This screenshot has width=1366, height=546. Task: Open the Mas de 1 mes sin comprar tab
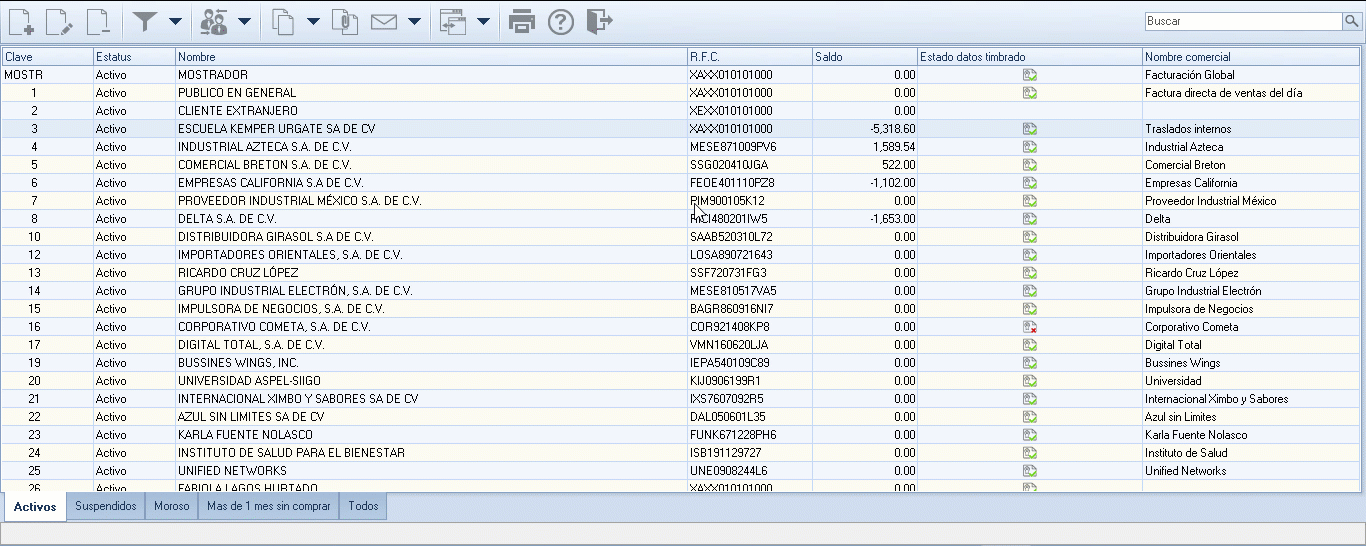click(268, 506)
